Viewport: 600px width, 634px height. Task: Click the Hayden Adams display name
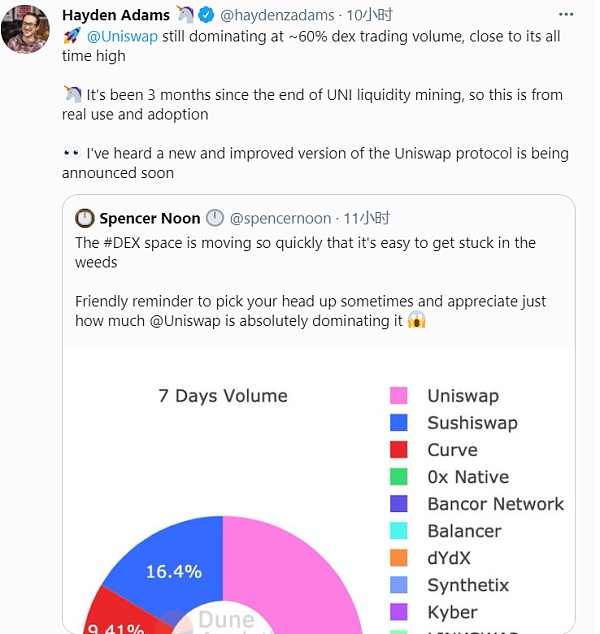pos(117,15)
